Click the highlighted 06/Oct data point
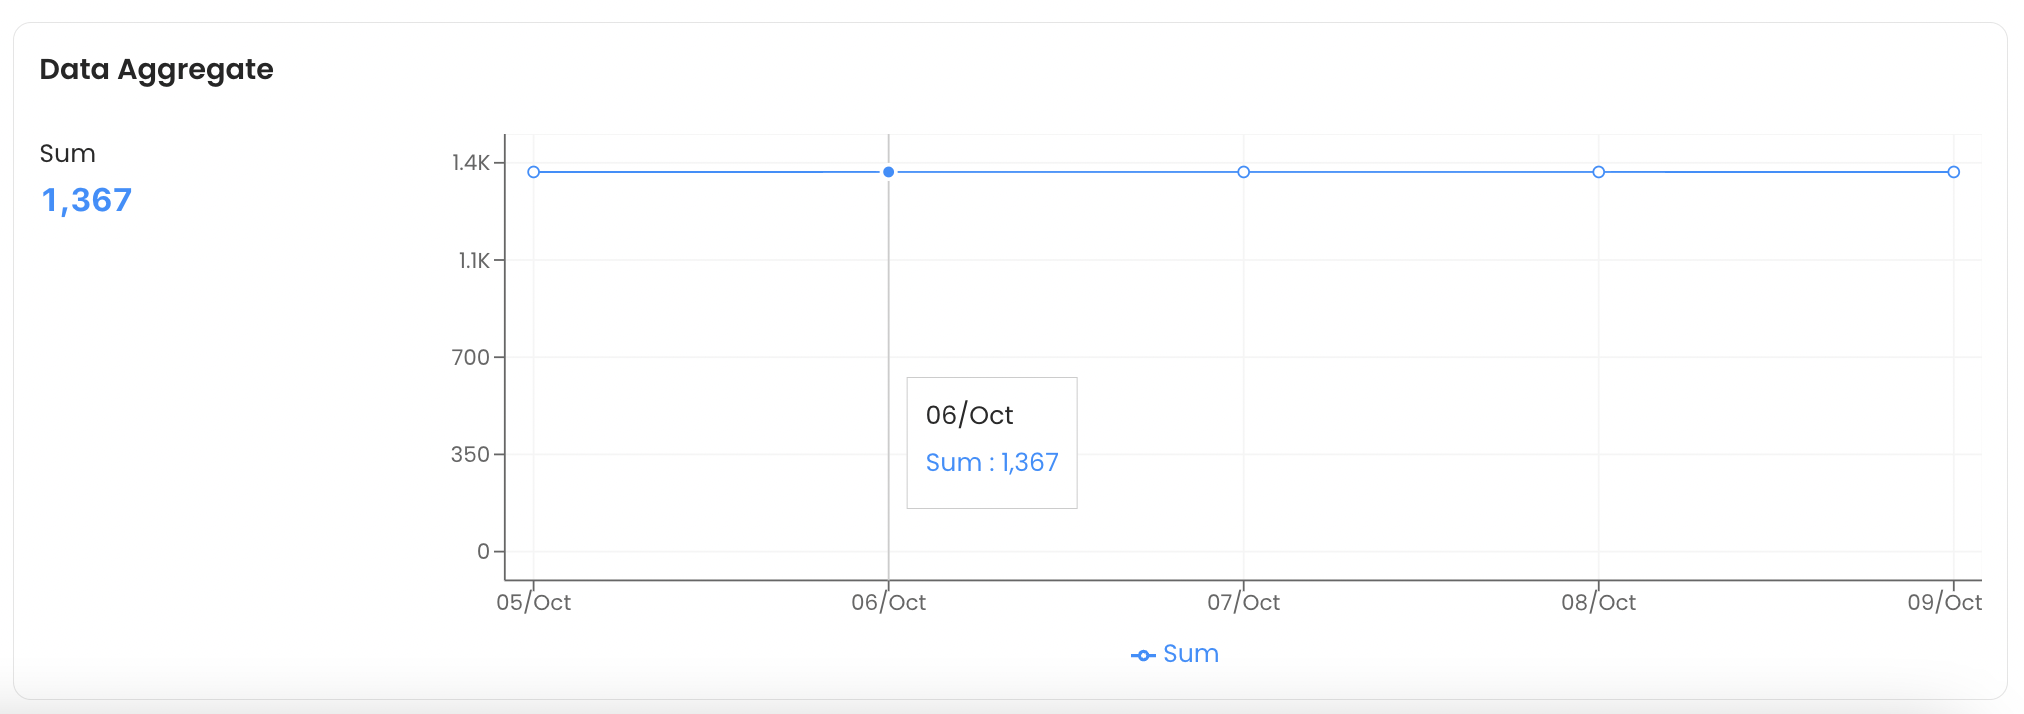The image size is (2024, 714). pyautogui.click(x=888, y=172)
